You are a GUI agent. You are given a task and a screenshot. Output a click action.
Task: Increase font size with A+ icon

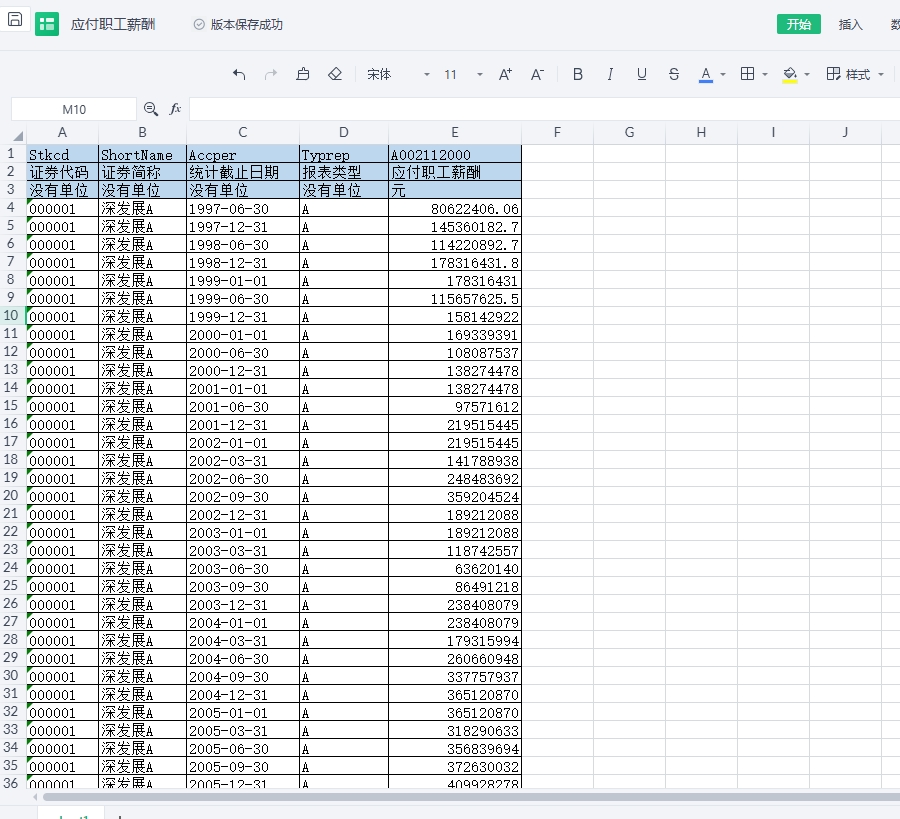click(x=505, y=75)
